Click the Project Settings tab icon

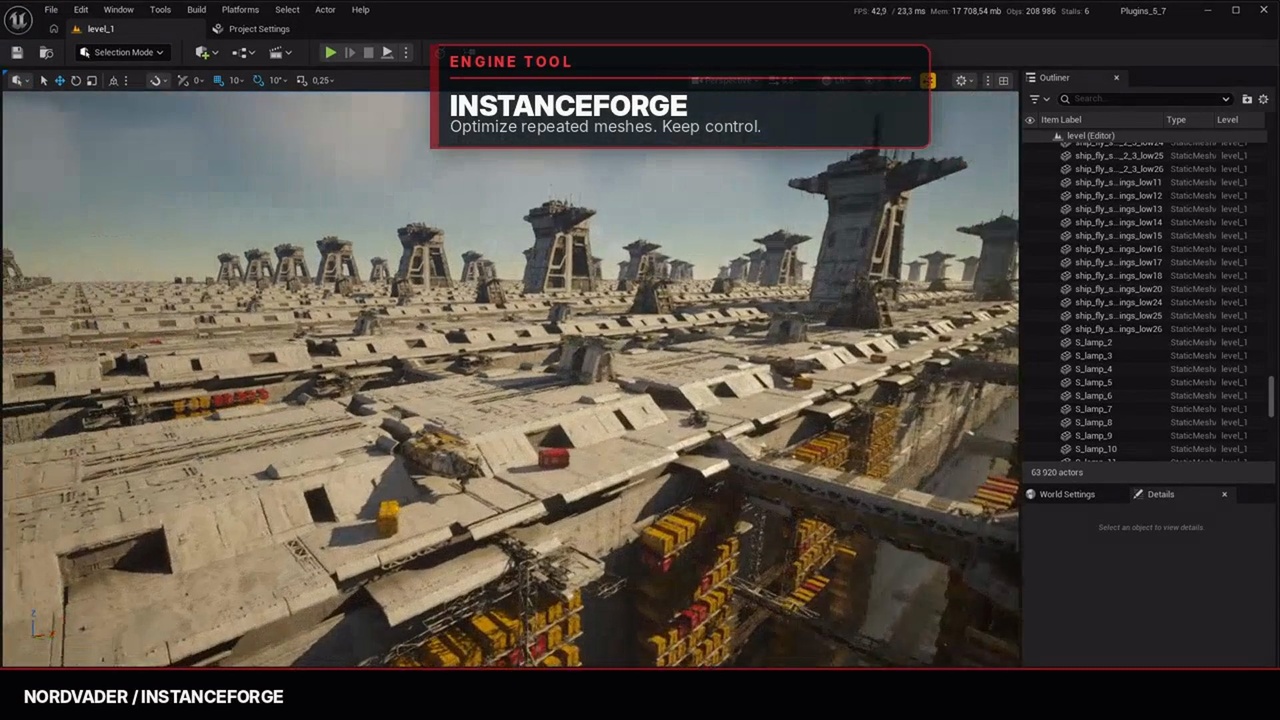coord(217,29)
